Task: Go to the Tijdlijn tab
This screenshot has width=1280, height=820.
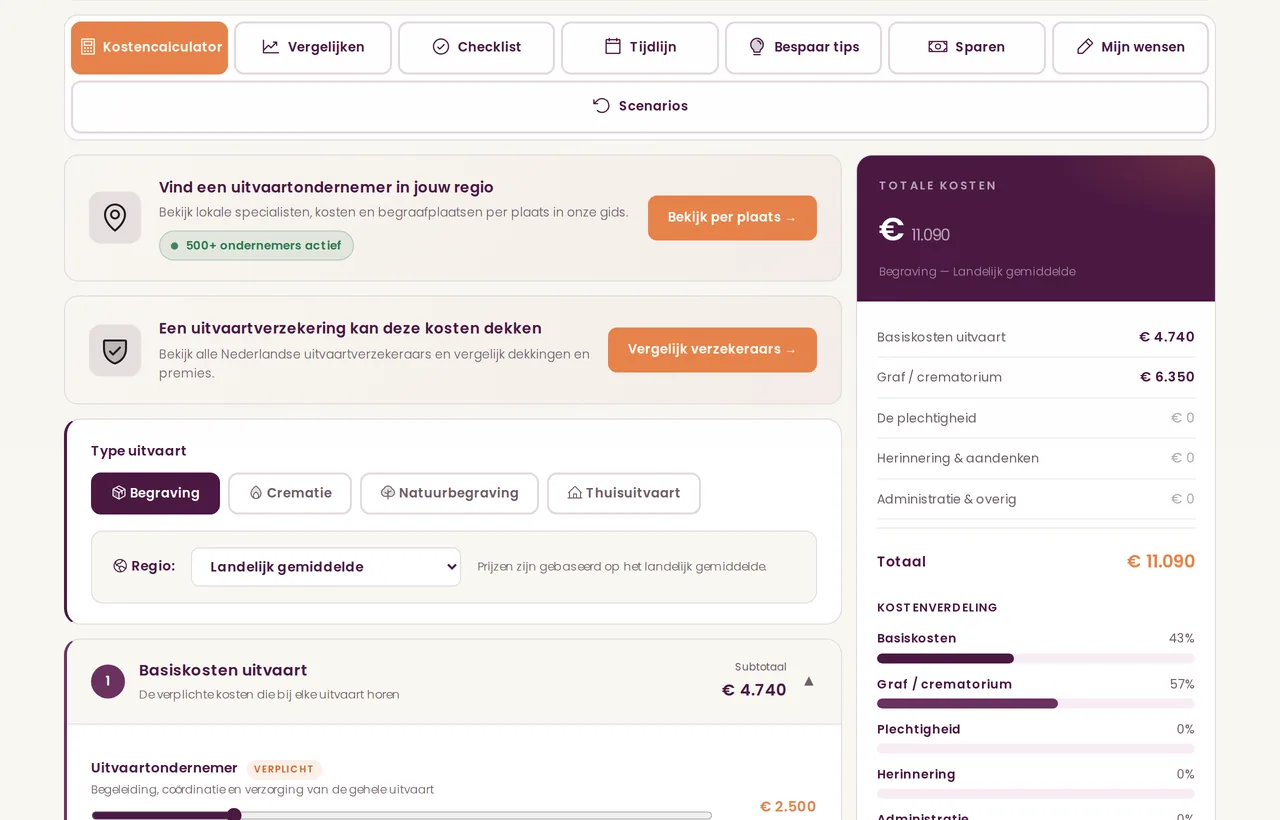Action: click(640, 48)
